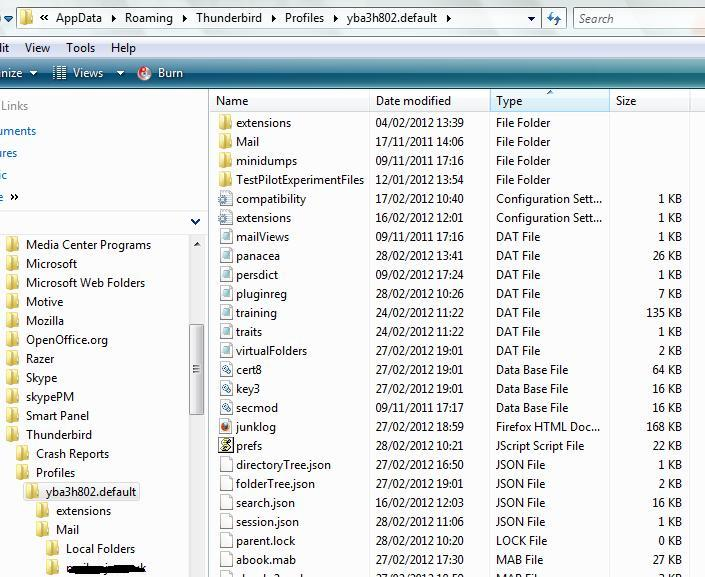705x577 pixels.
Task: Click the secmod database file icon
Action: (225, 407)
